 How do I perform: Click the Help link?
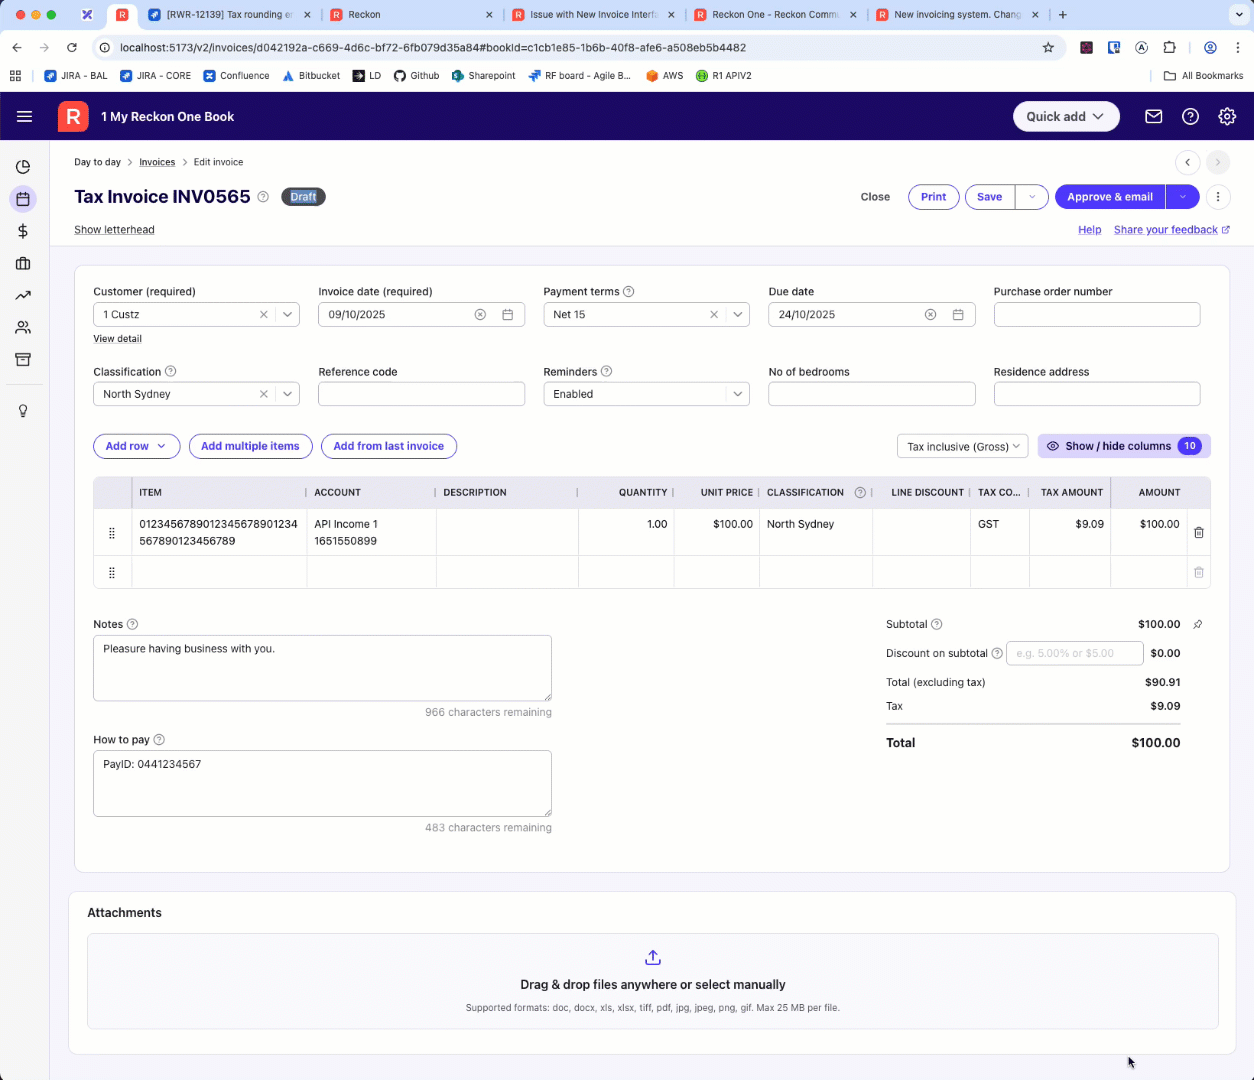[x=1089, y=230]
